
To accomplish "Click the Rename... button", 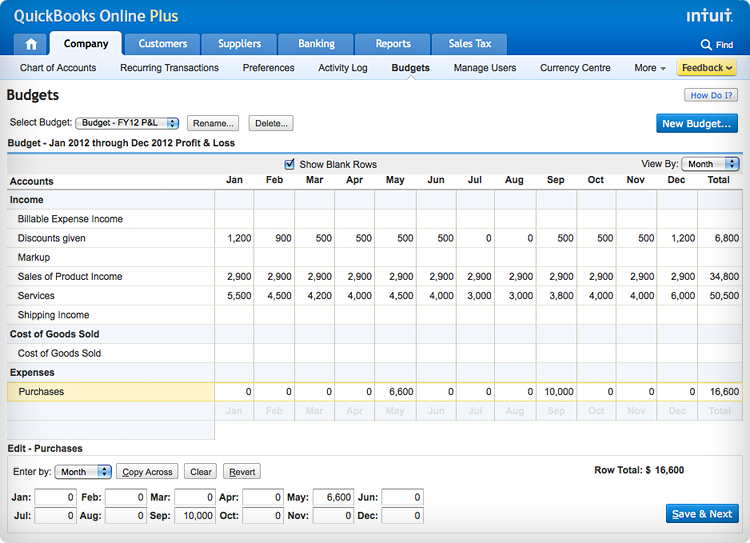I will 213,123.
